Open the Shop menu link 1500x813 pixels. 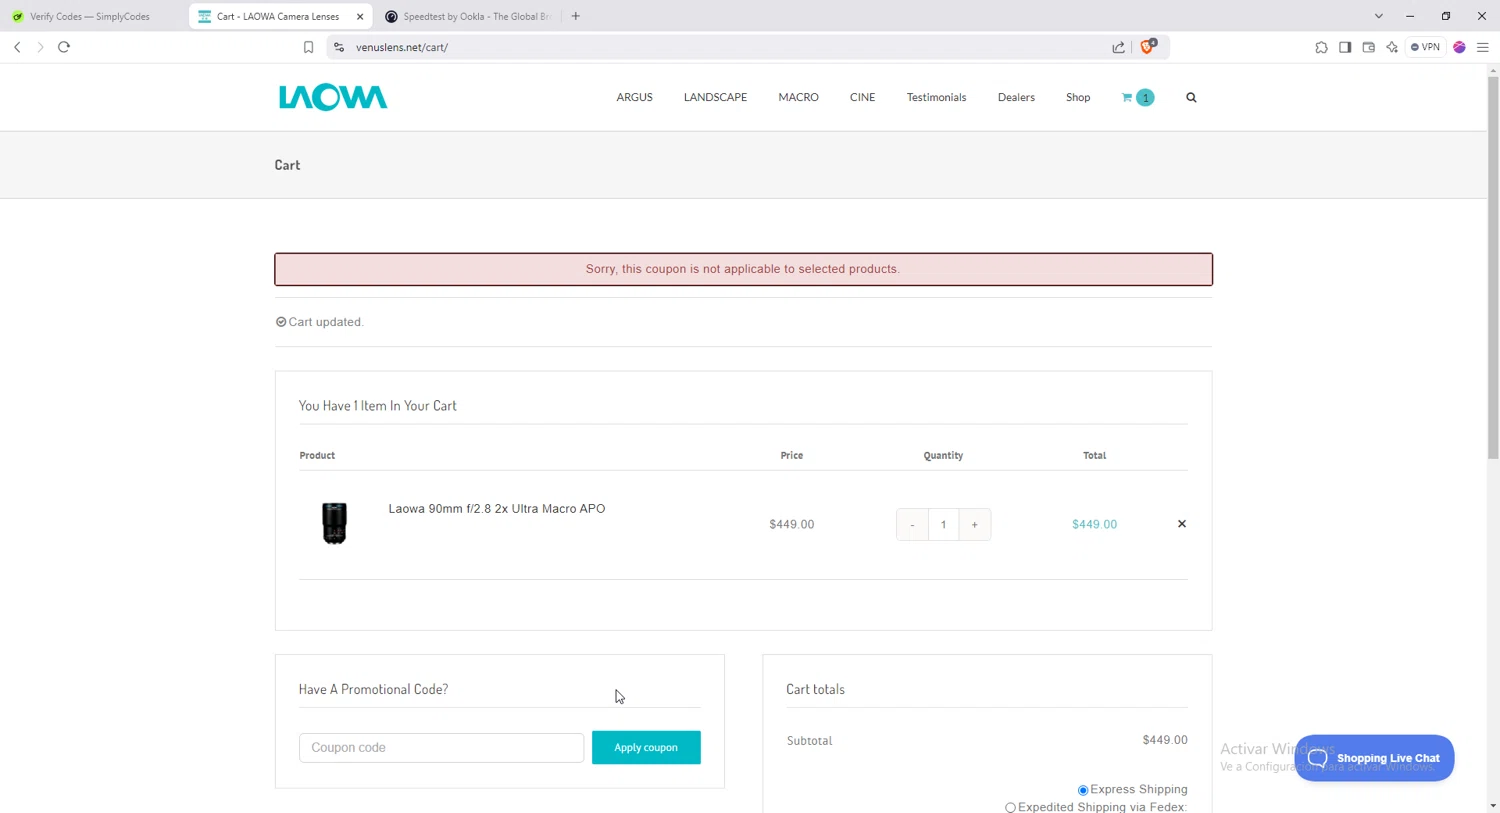(1078, 97)
